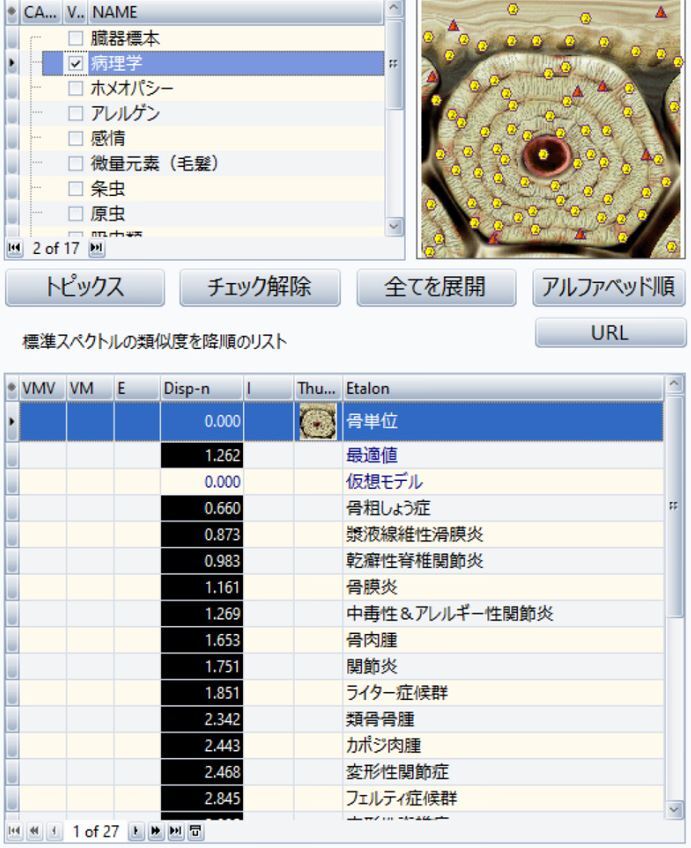Click the チェック解除 button
The height and width of the screenshot is (848, 691).
[x=260, y=287]
